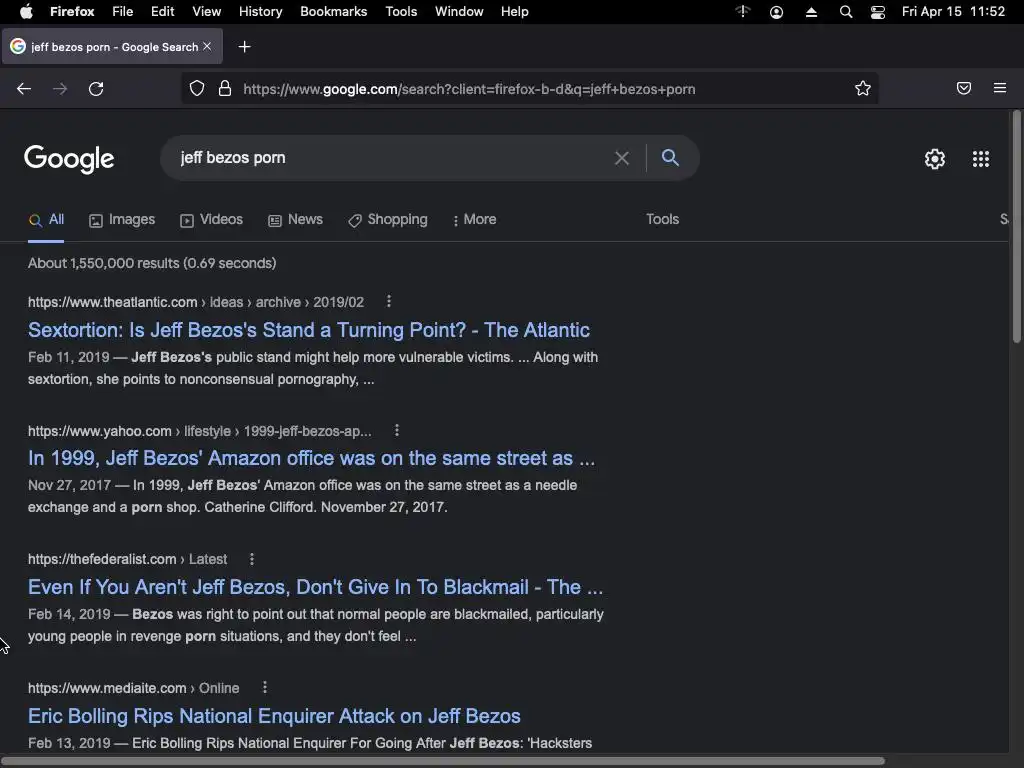
Task: Open the Firefox hamburger application menu
Action: click(1000, 88)
